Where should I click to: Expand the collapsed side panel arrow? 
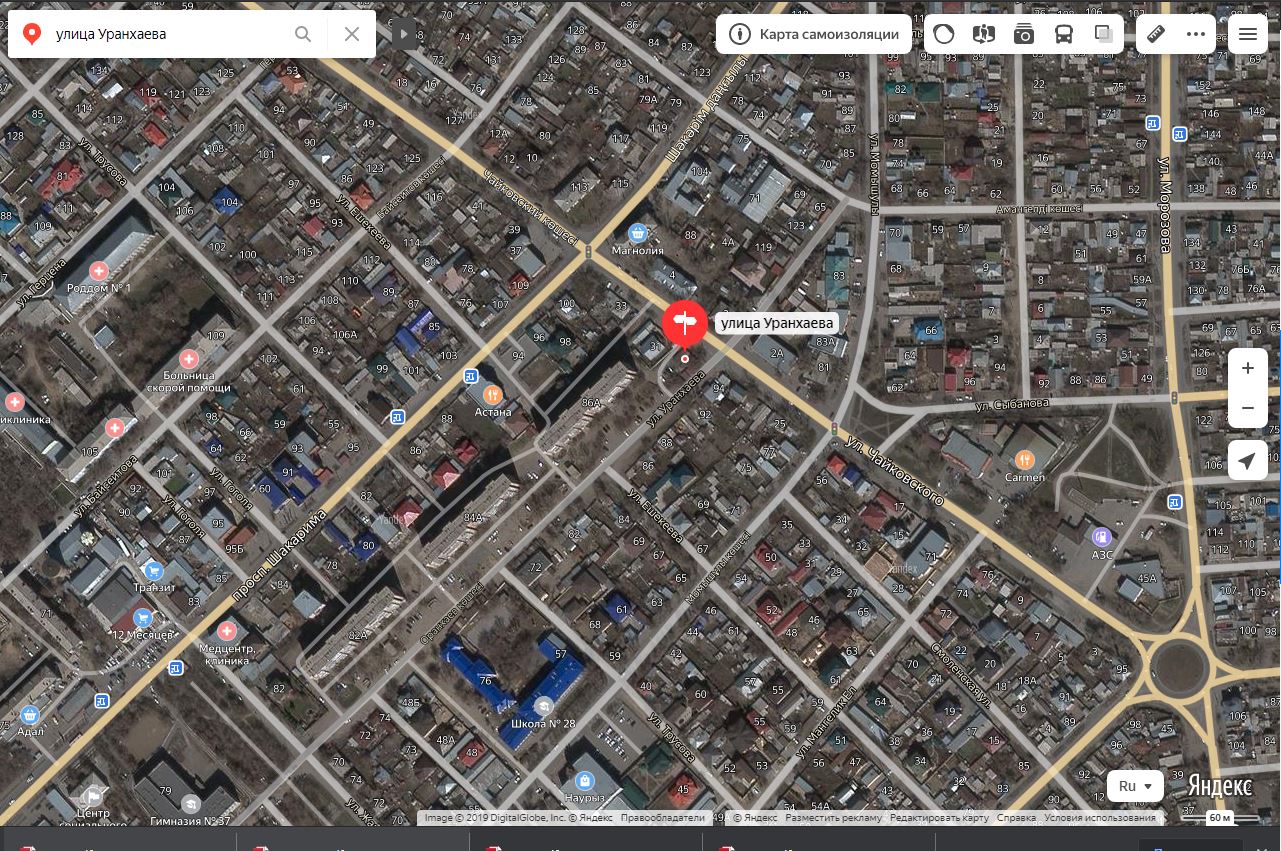coord(403,34)
